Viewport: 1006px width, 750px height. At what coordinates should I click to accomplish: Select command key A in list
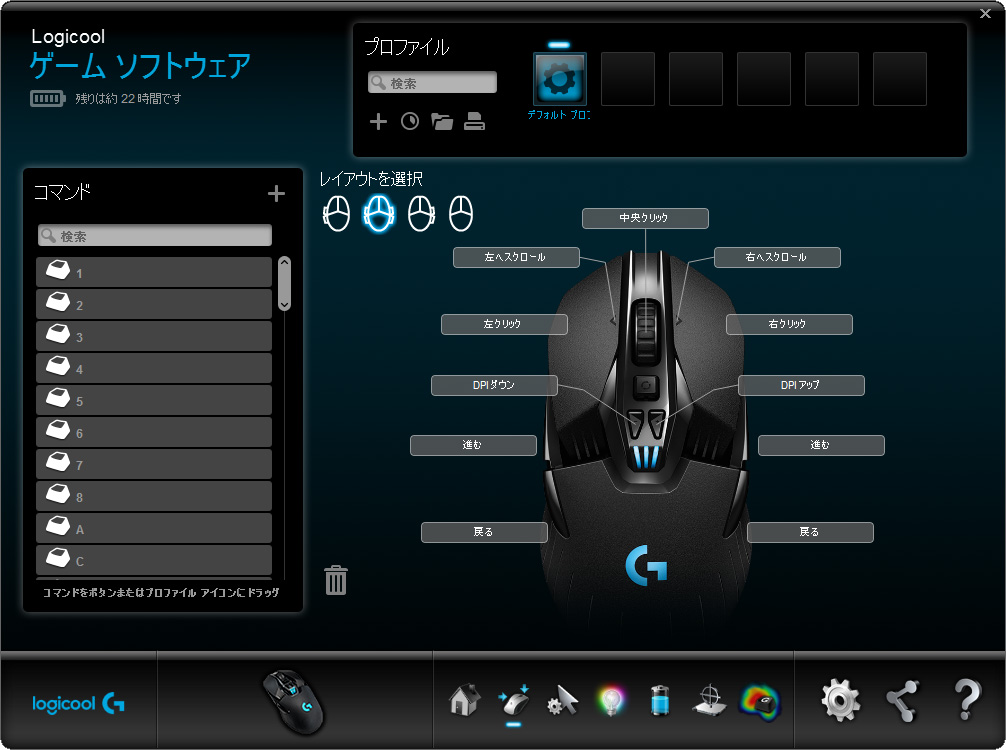[x=154, y=529]
